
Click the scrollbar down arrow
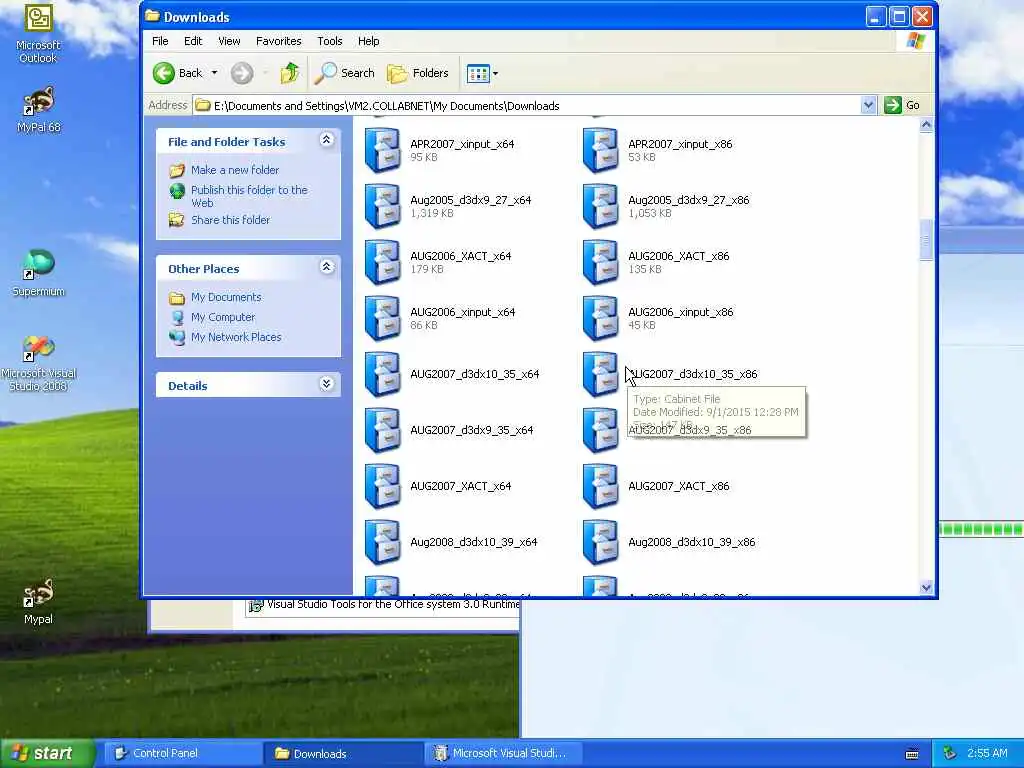(926, 588)
